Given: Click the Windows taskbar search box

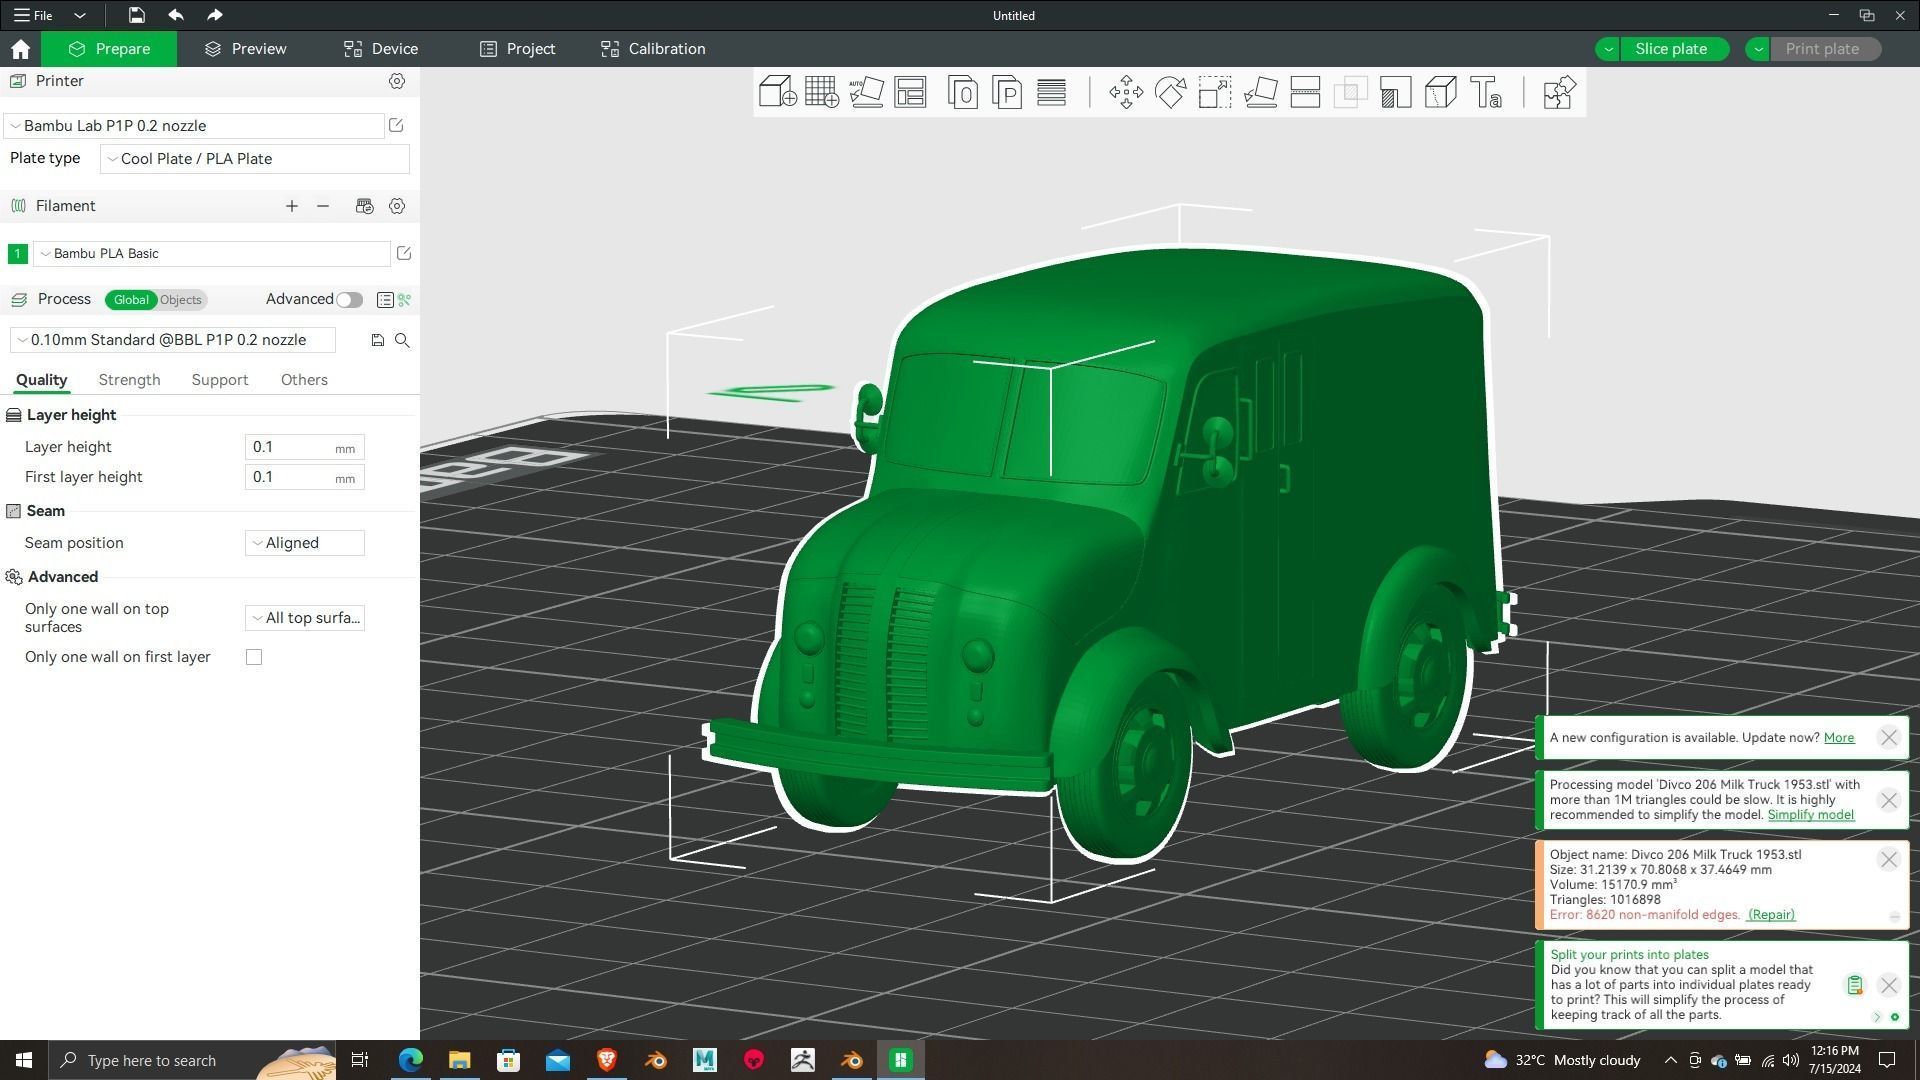Looking at the screenshot, I should 194,1060.
